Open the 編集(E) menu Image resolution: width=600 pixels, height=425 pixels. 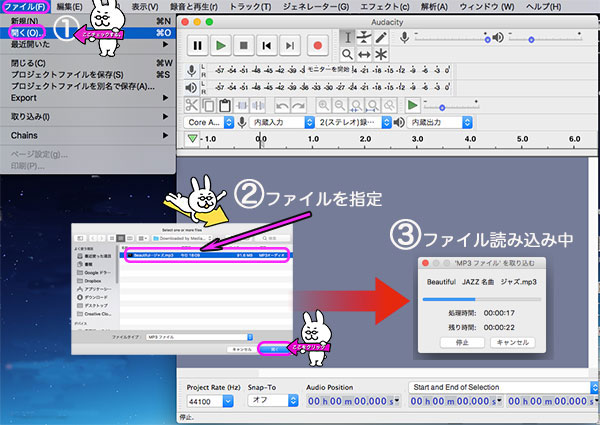(x=69, y=7)
